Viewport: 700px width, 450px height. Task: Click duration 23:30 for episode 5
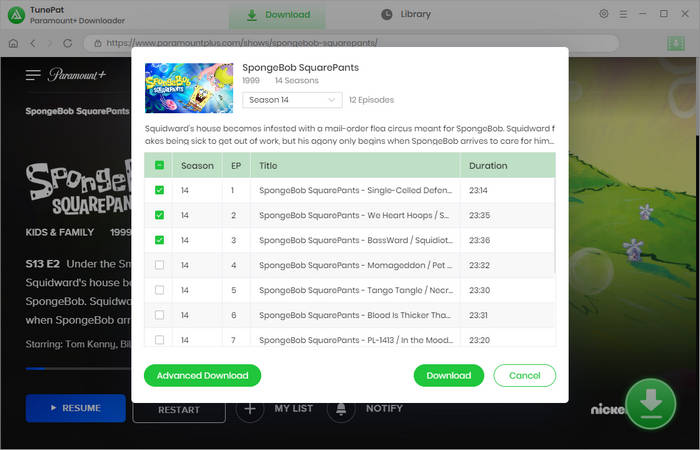[x=479, y=290]
